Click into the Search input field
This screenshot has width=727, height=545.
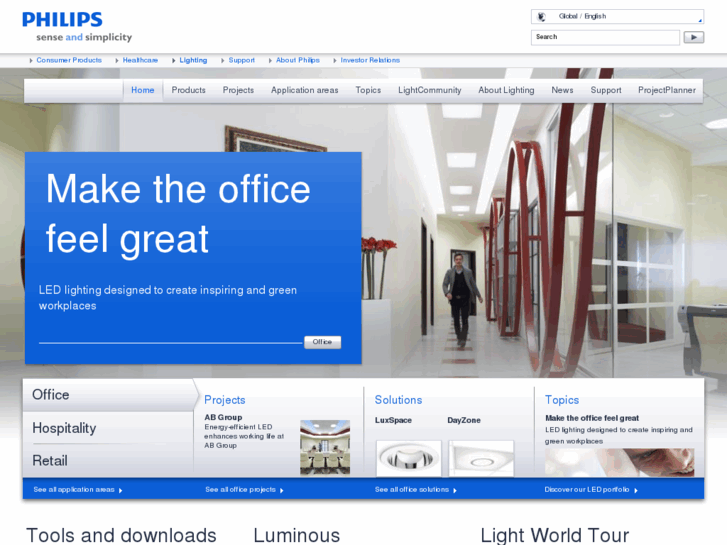604,37
